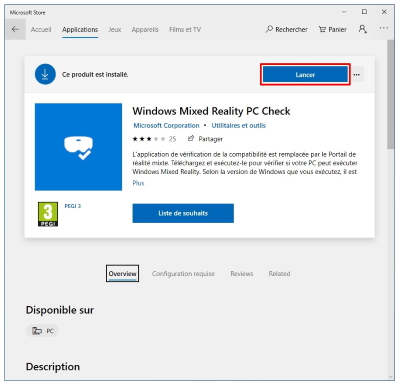Launch the app with Lancer button
This screenshot has width=400, height=386.
305,74
